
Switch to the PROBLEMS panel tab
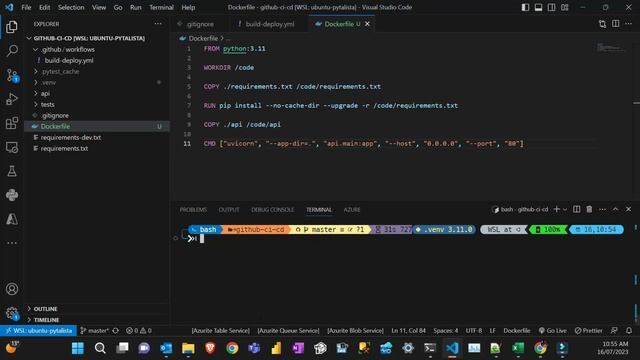click(x=193, y=209)
